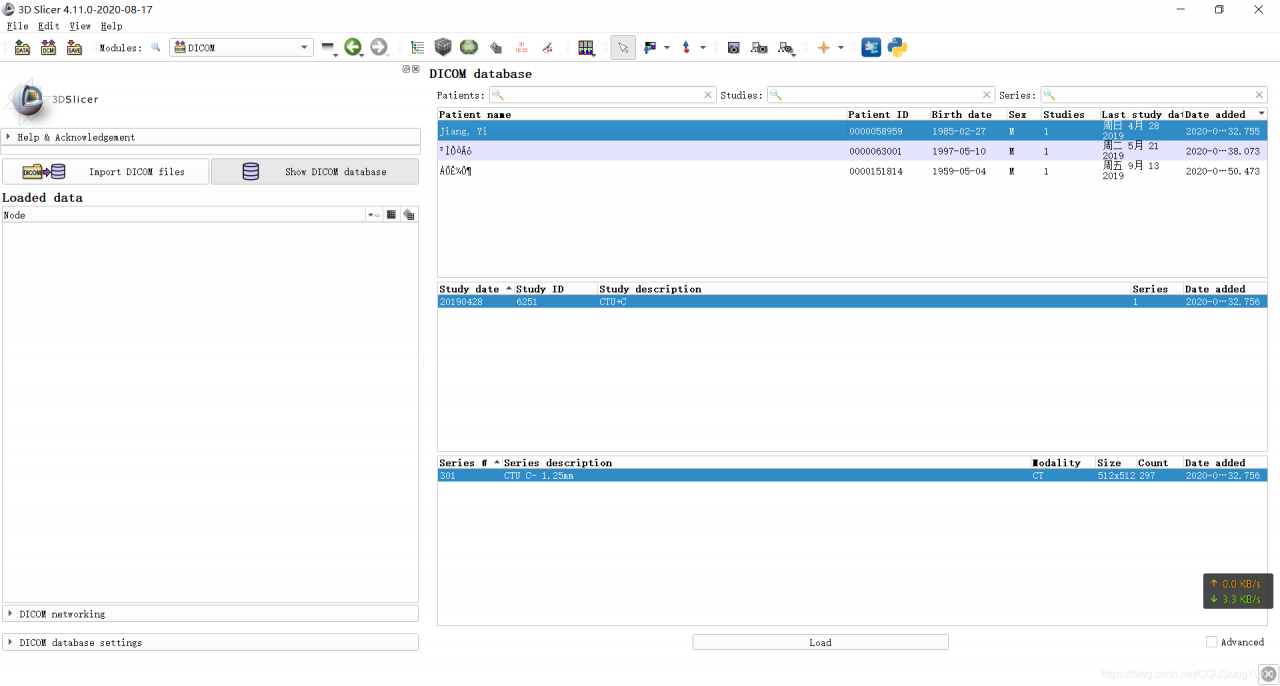Open the Load Data toolbar icon

click(22, 47)
